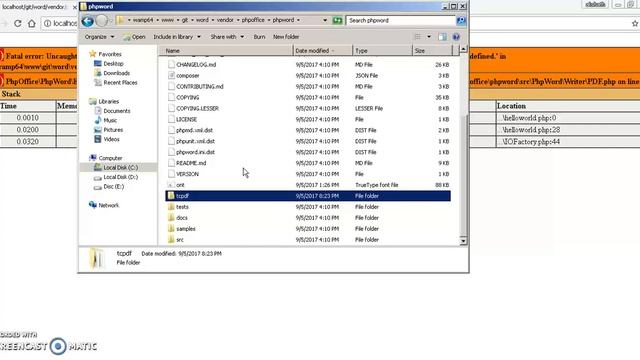640x360 pixels.
Task: Select the tests folder icon
Action: click(171, 207)
